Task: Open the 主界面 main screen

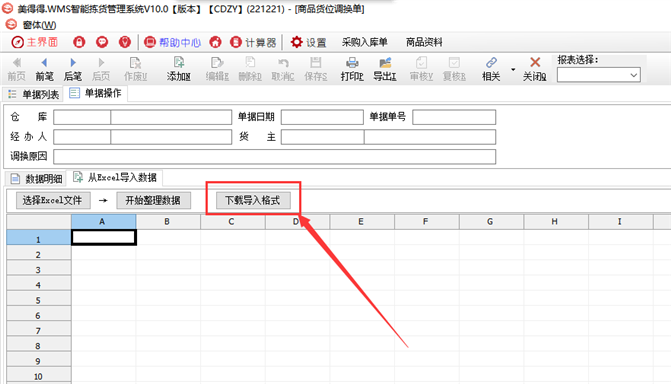Action: tap(34, 42)
